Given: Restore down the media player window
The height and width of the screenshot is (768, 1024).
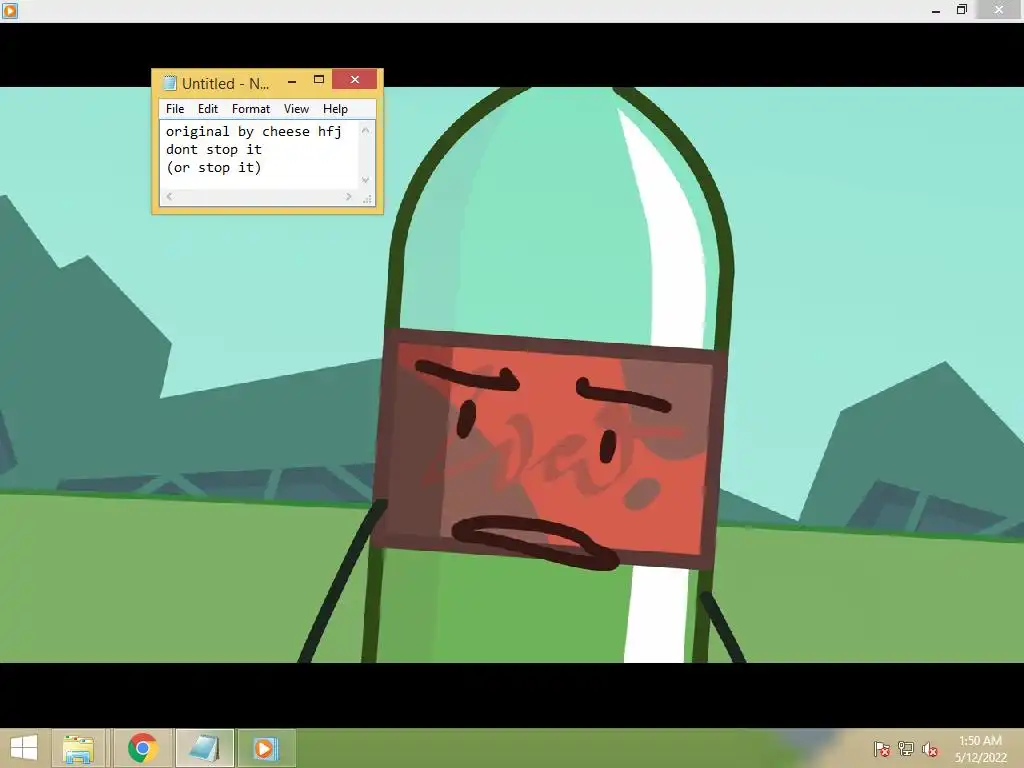Looking at the screenshot, I should 962,10.
